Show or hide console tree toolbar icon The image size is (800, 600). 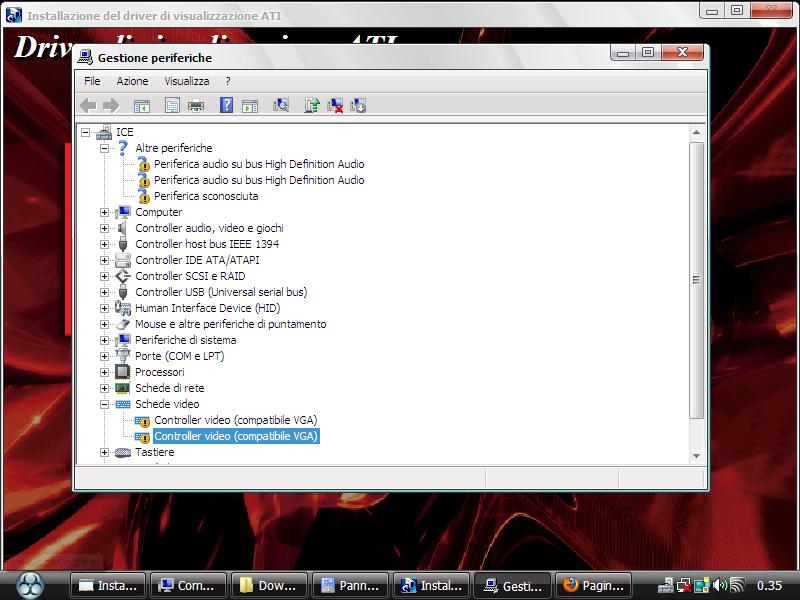click(x=142, y=106)
